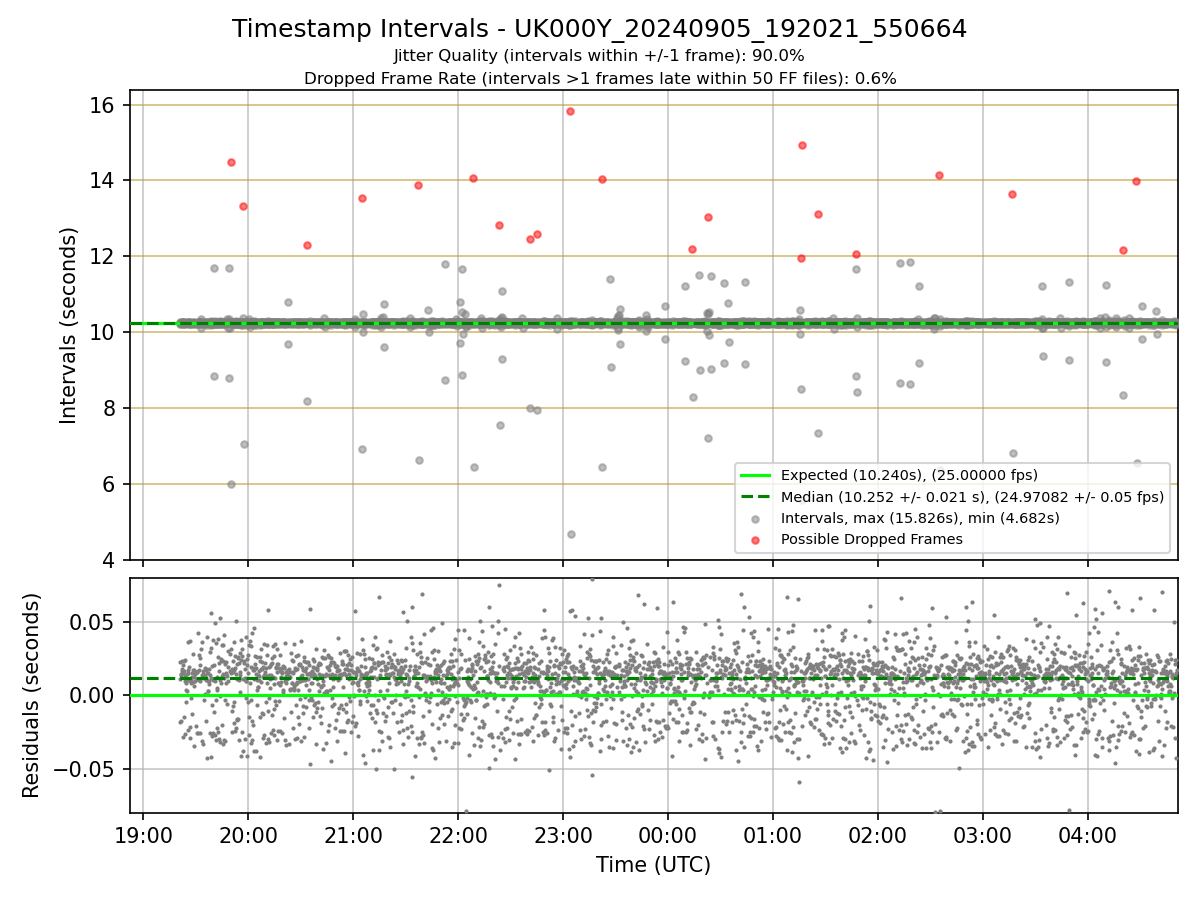Image resolution: width=1200 pixels, height=900 pixels.
Task: Click the 01:00 x-axis tick label
Action: point(773,836)
